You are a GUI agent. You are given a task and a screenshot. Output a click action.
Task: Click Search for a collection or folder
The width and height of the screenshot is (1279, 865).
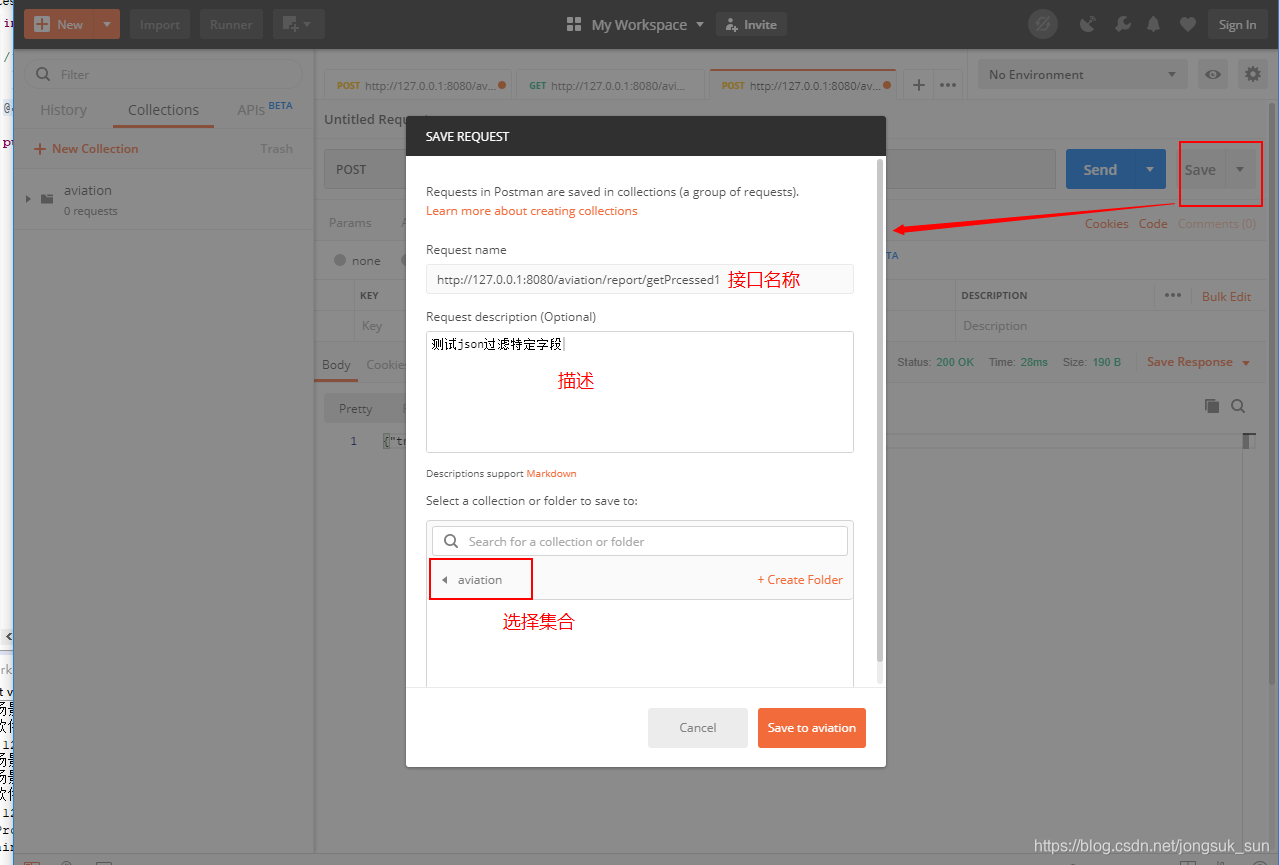pos(640,541)
